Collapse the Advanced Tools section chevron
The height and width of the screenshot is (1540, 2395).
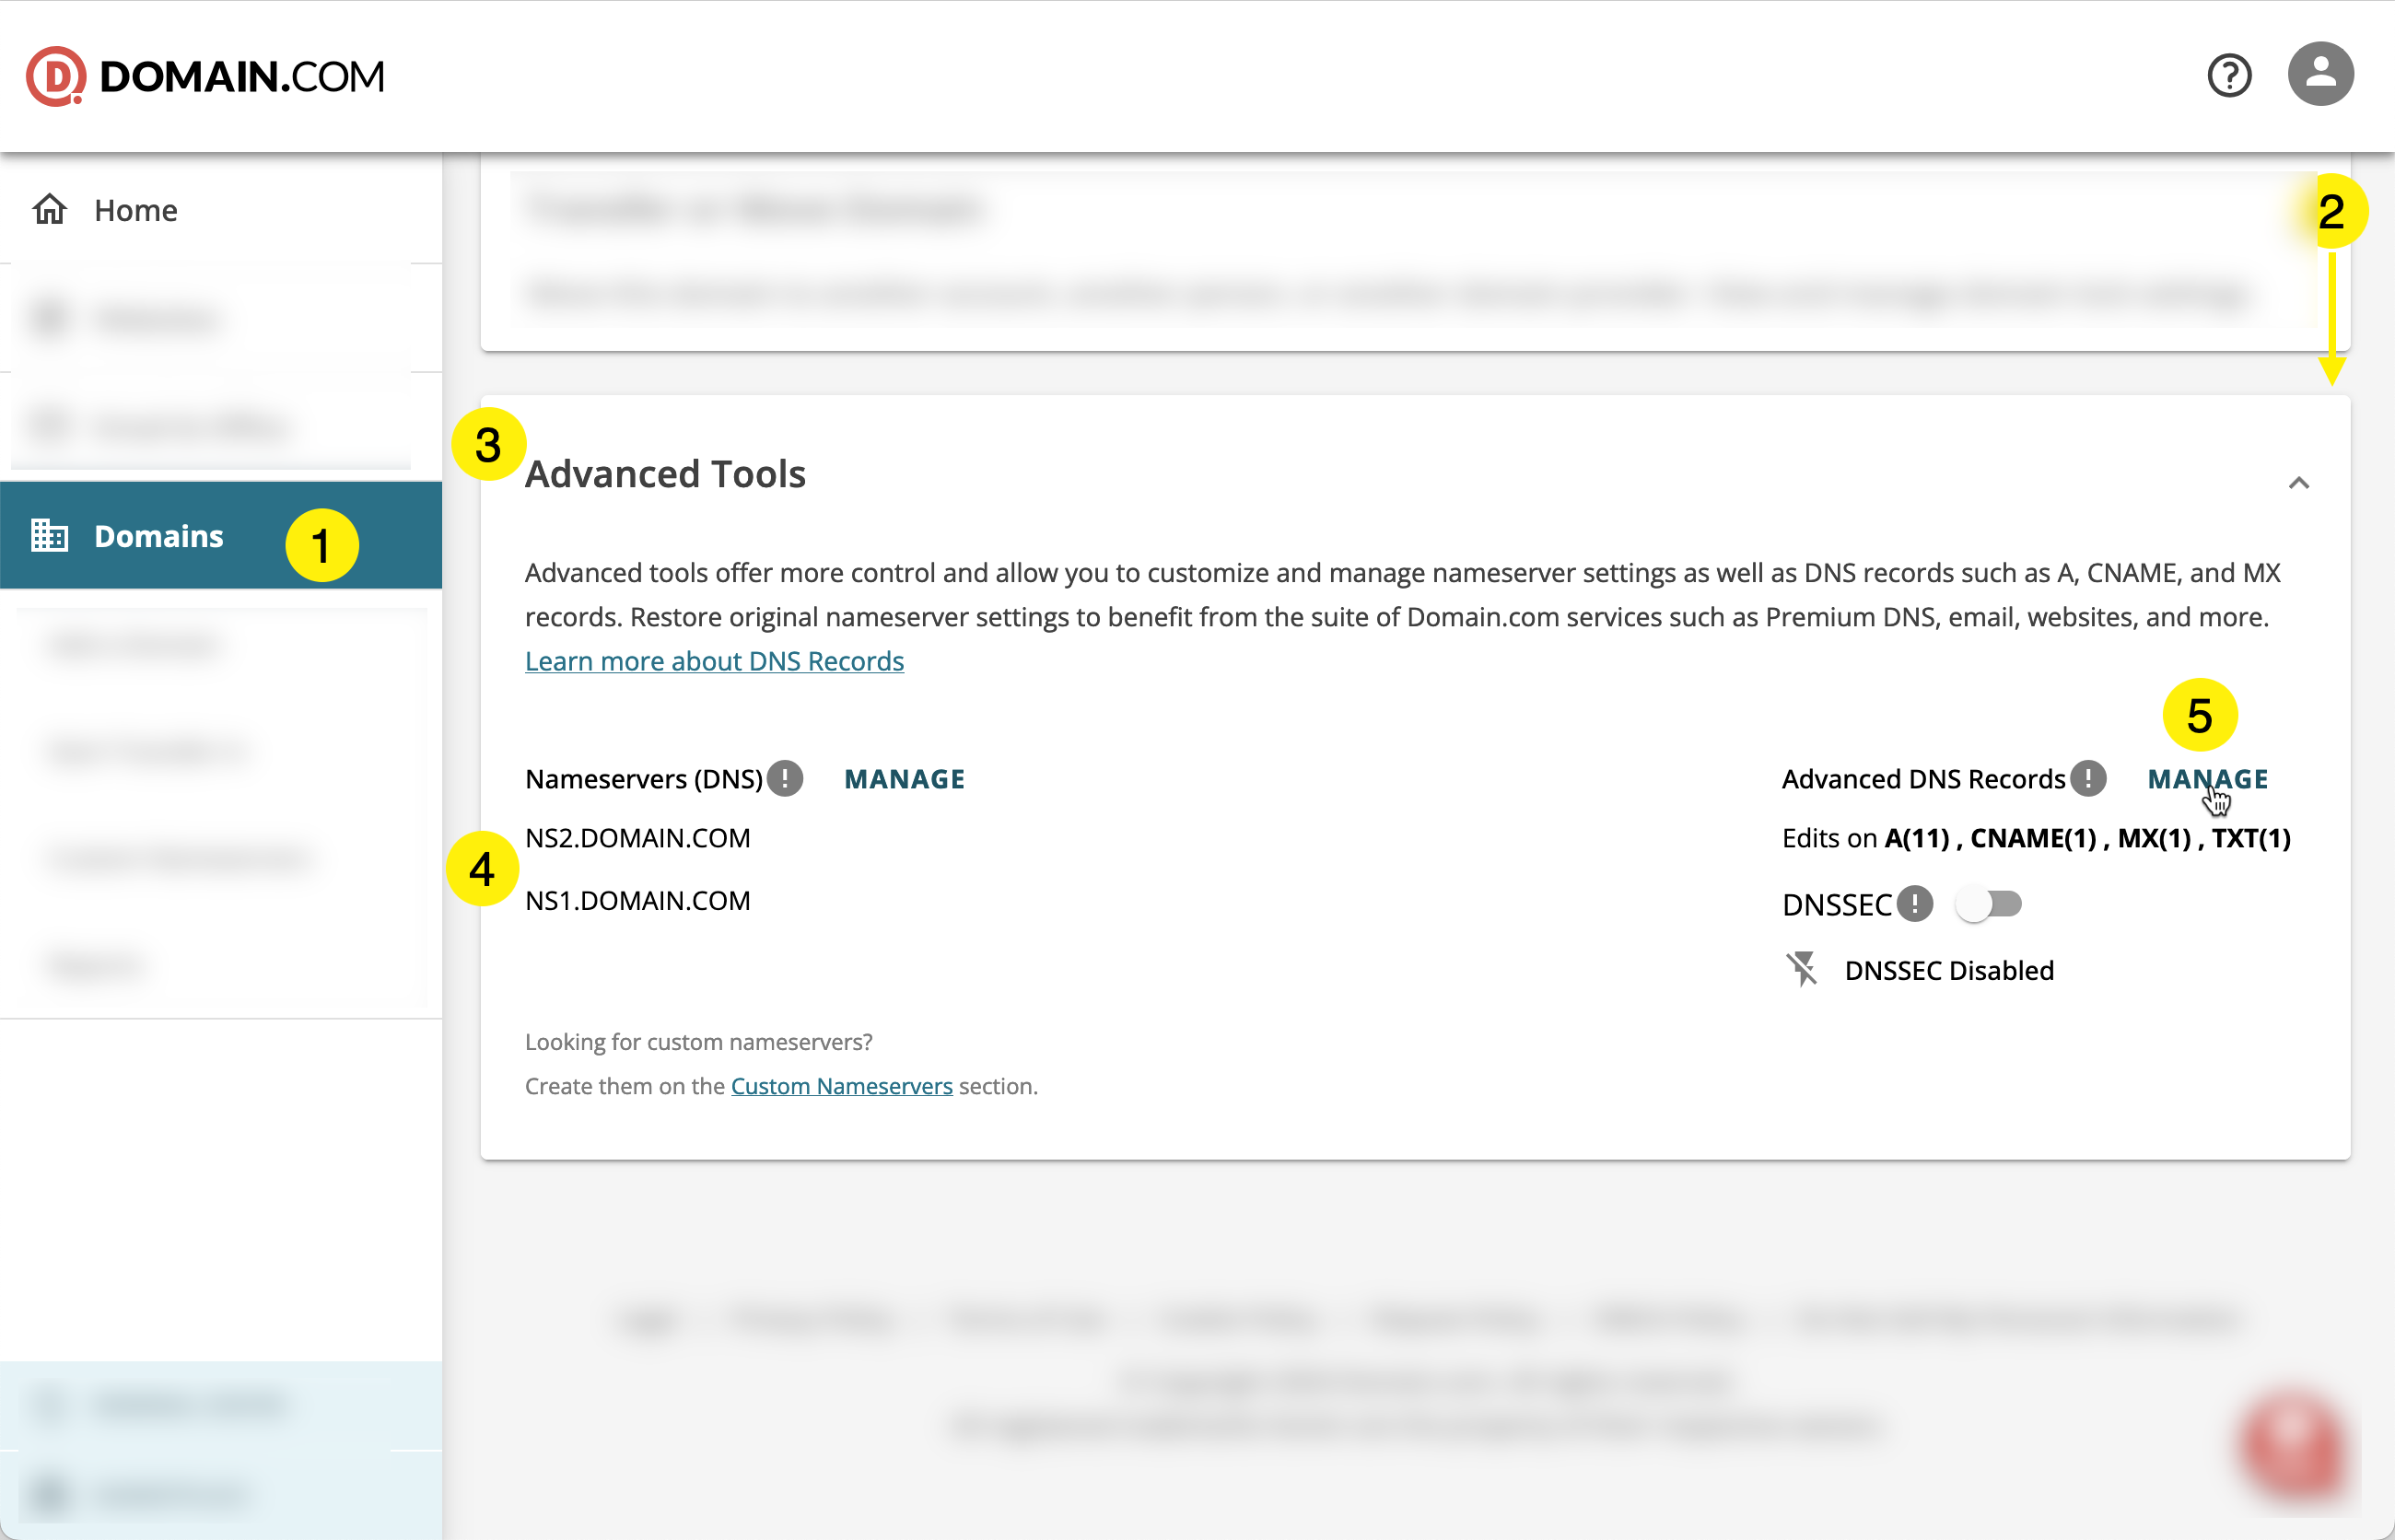coord(2300,483)
